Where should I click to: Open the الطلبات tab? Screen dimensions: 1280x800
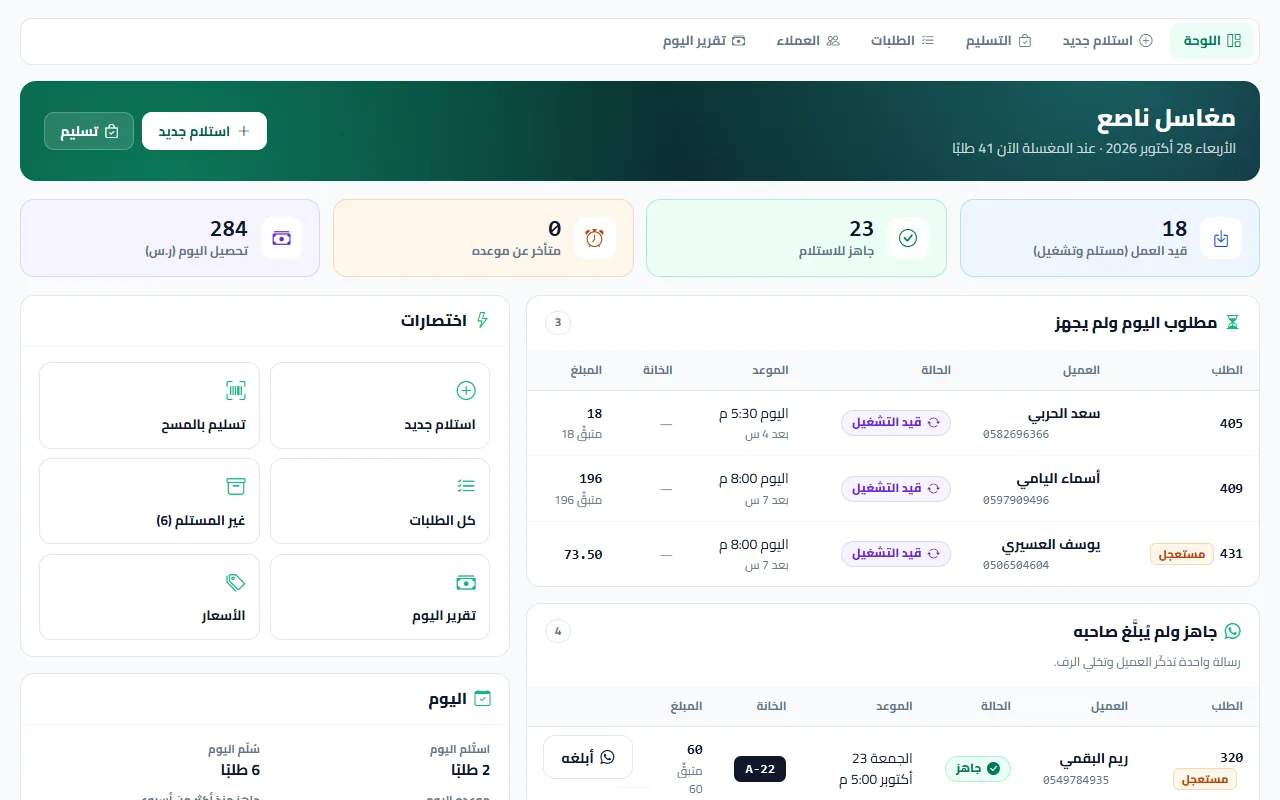902,41
